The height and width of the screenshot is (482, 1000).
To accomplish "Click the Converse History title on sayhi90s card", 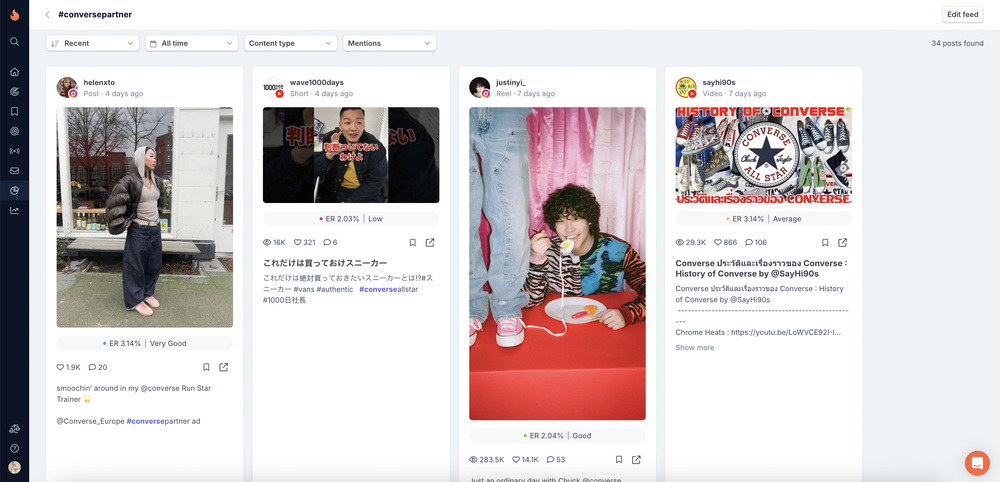I will pyautogui.click(x=761, y=268).
